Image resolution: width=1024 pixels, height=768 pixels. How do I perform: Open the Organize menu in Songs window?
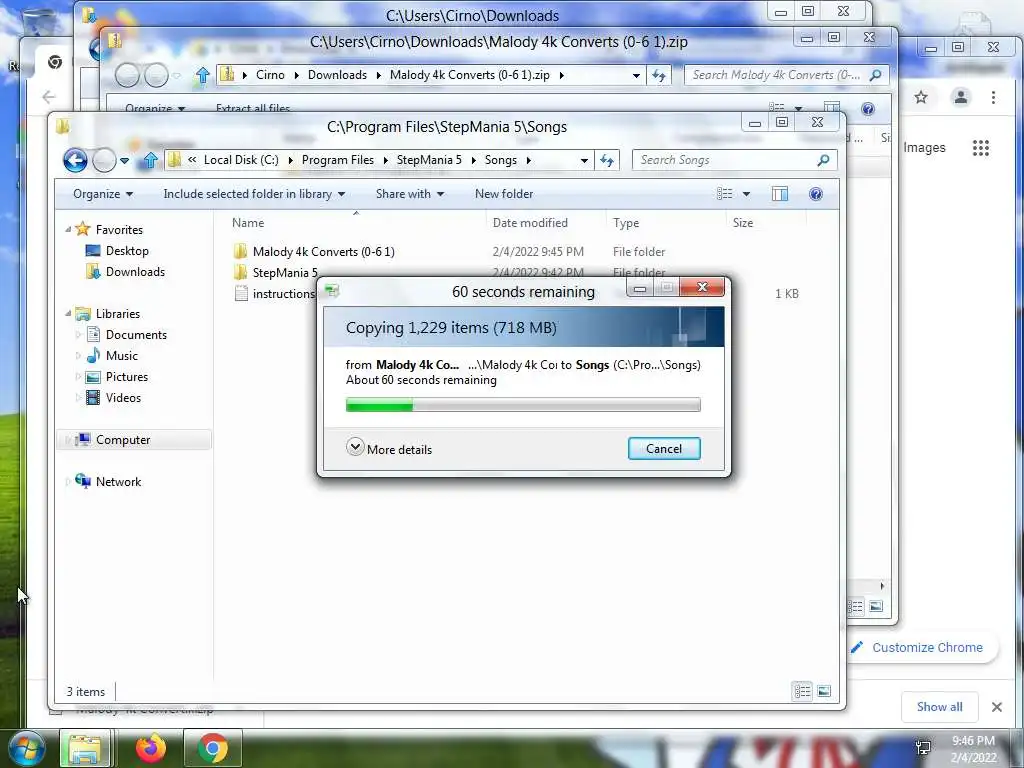(x=103, y=194)
